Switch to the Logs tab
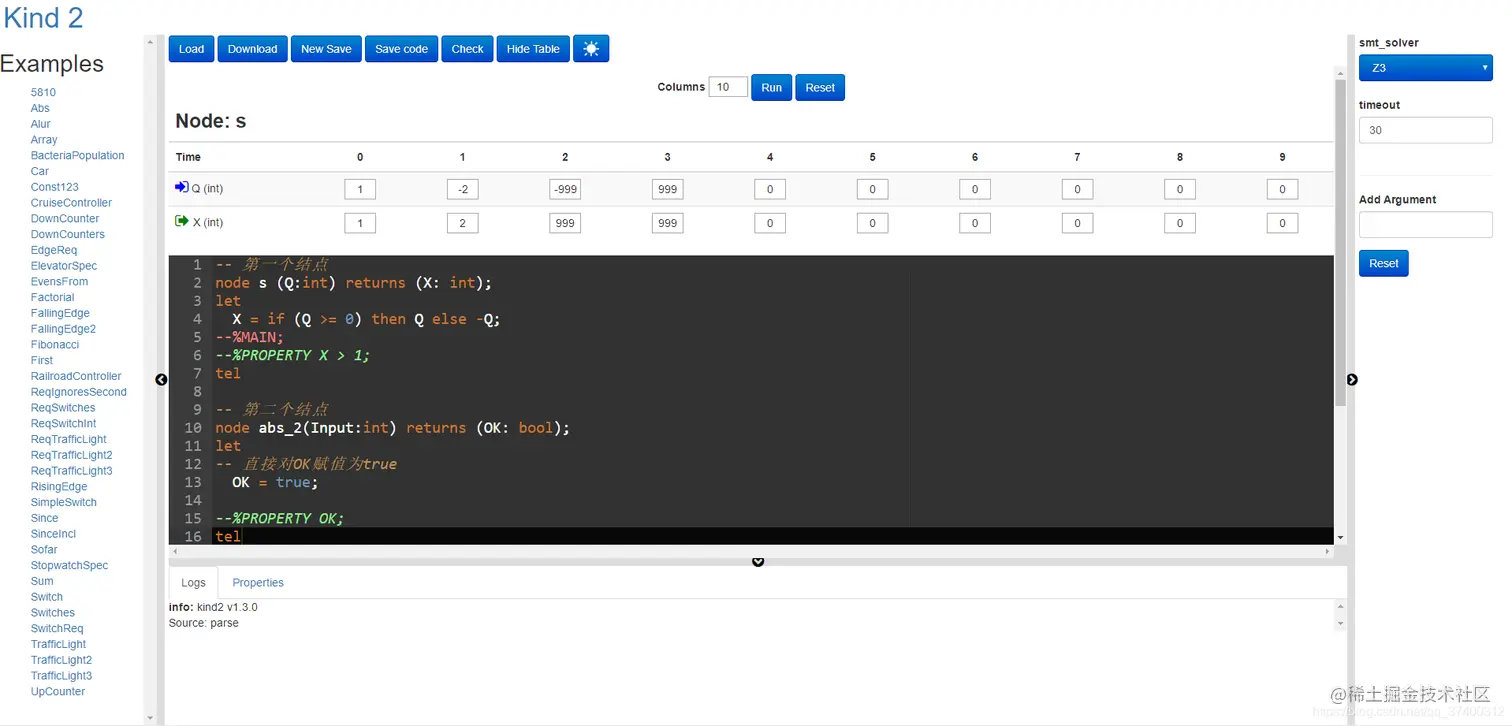Image resolution: width=1512 pixels, height=726 pixels. tap(193, 583)
